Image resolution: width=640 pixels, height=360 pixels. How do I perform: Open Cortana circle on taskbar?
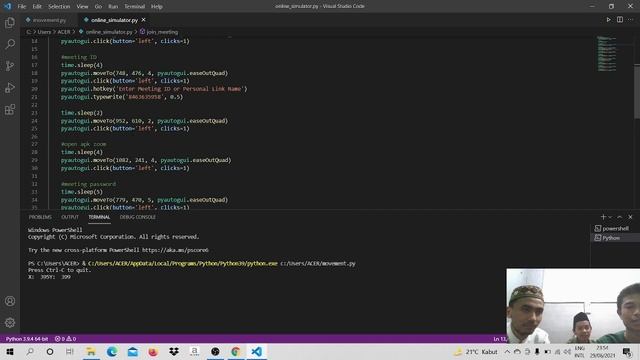(50, 351)
